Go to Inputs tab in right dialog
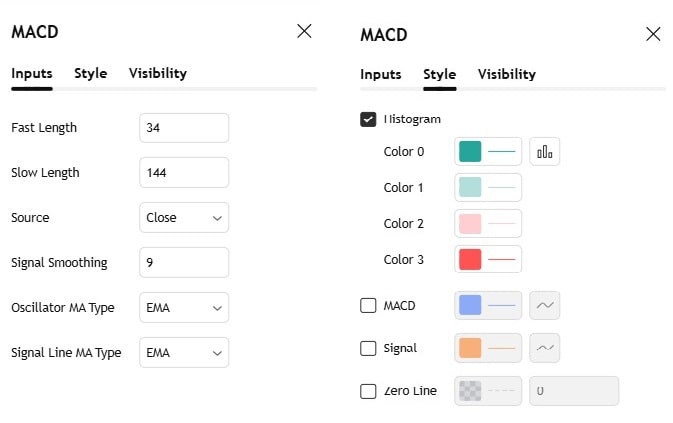 tap(380, 74)
